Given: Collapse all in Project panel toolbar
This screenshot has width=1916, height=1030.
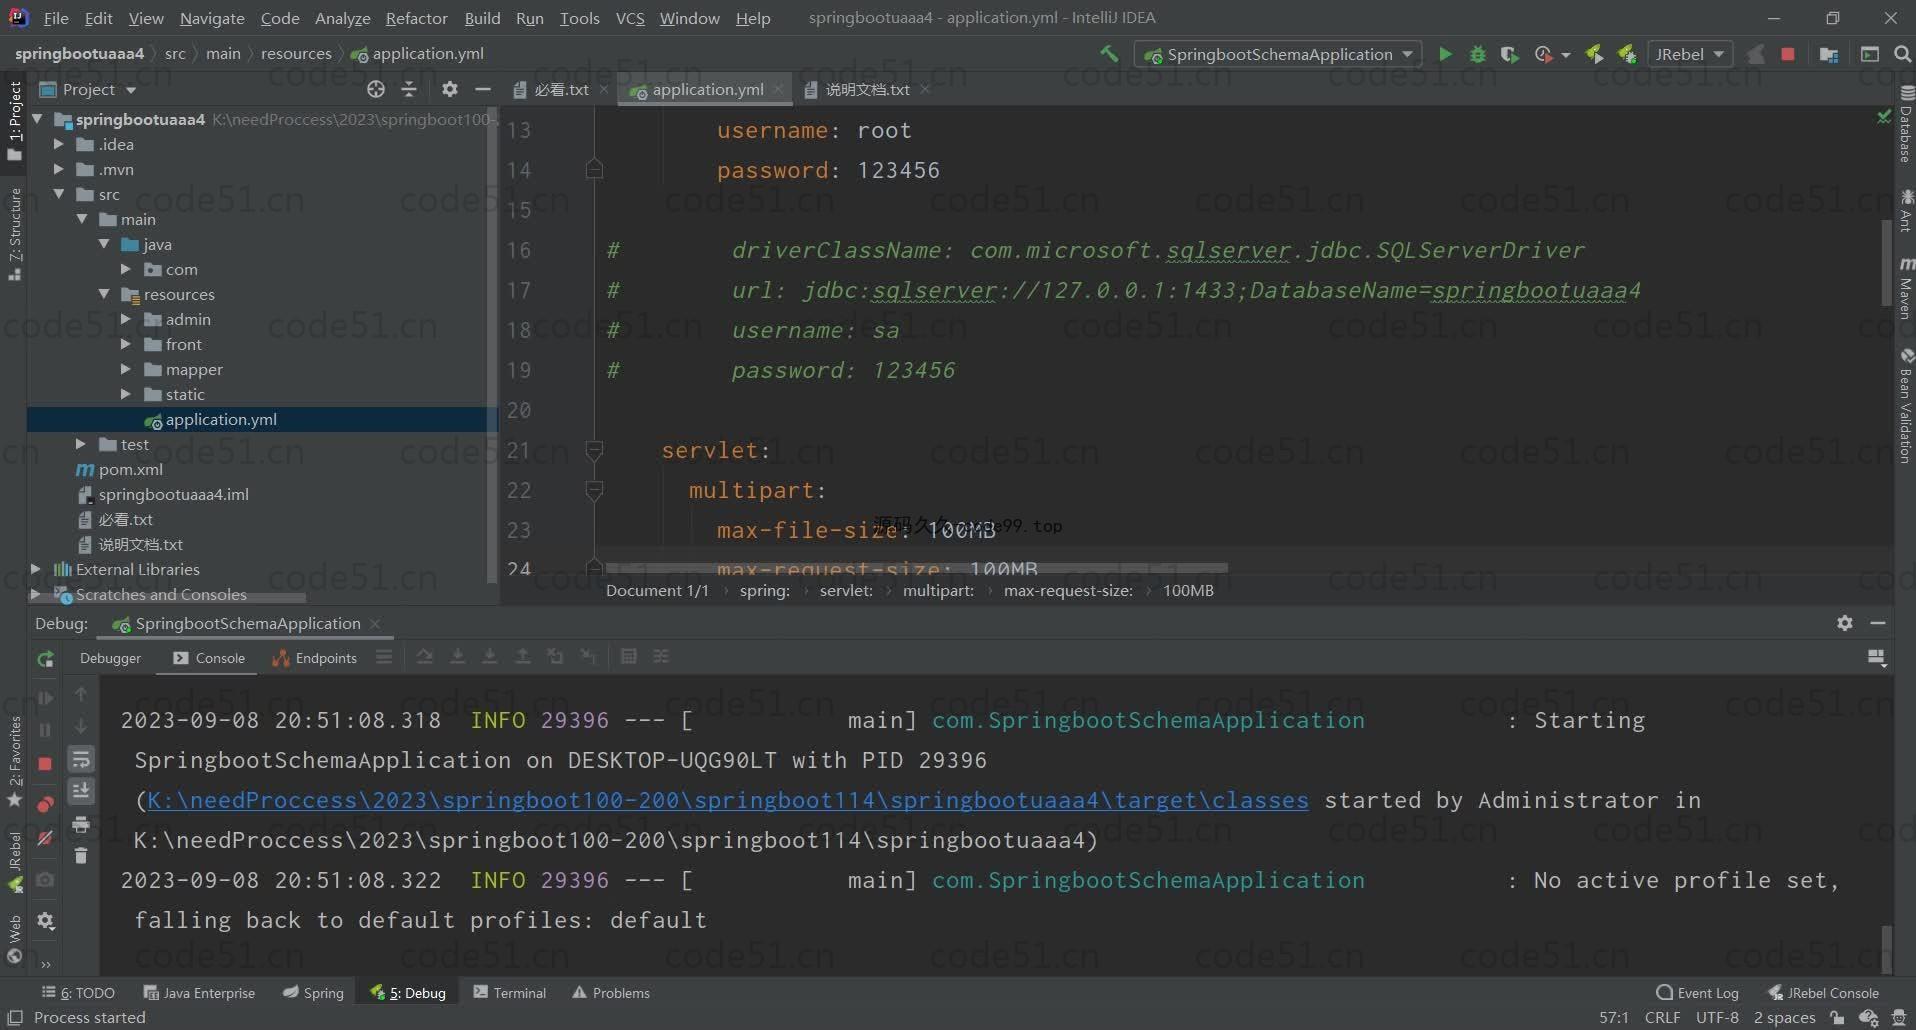Looking at the screenshot, I should pos(409,89).
